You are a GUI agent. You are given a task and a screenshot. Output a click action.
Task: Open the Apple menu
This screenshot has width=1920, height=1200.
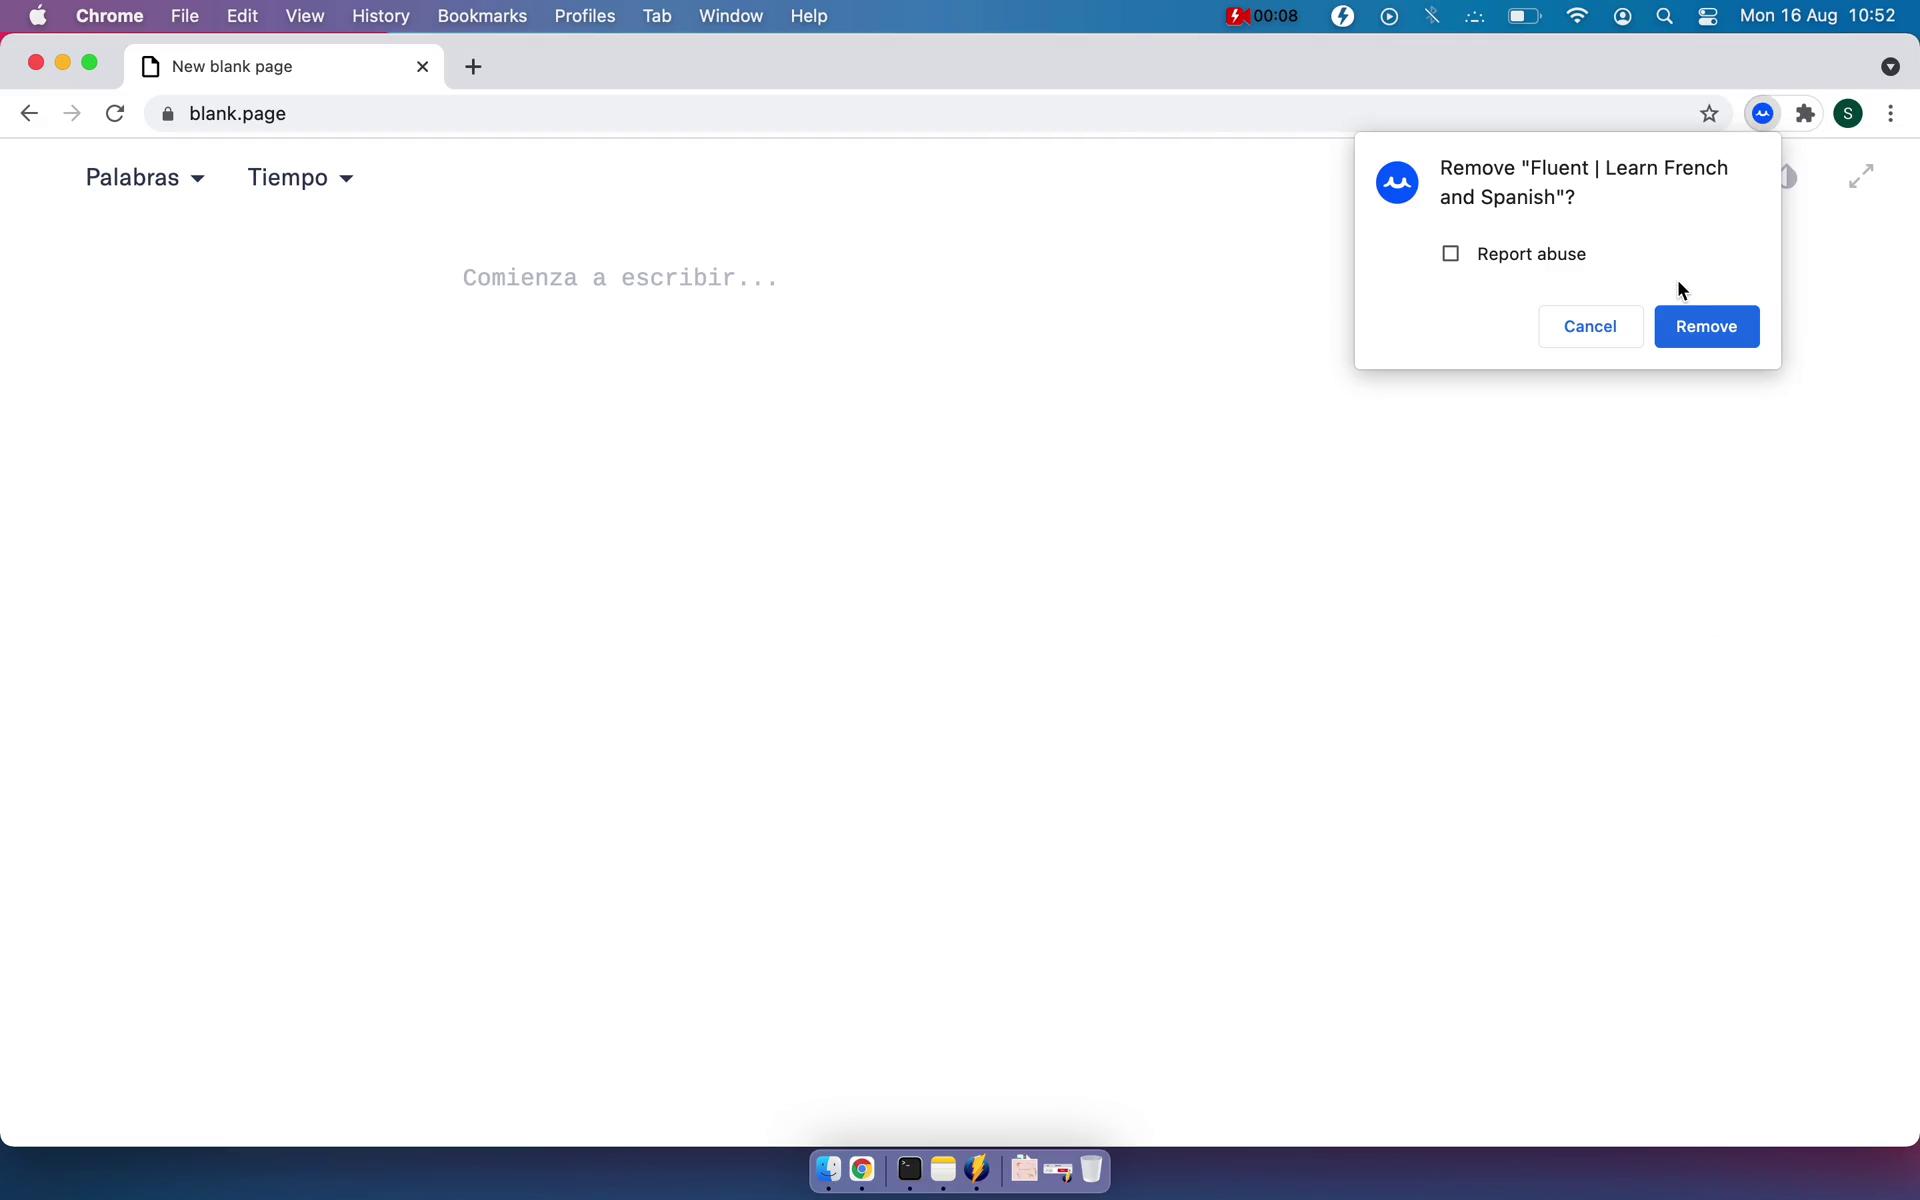37,16
